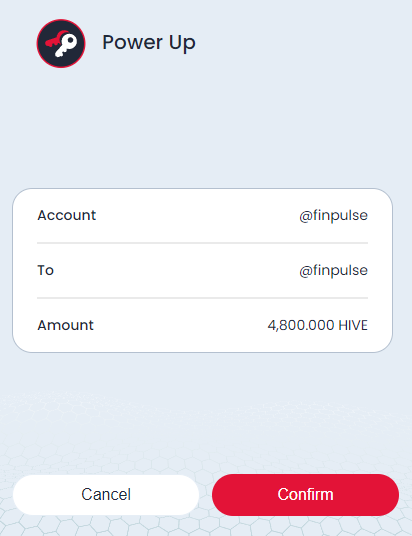Viewport: 412px width, 536px height.
Task: Click the Power Up title text
Action: [149, 43]
